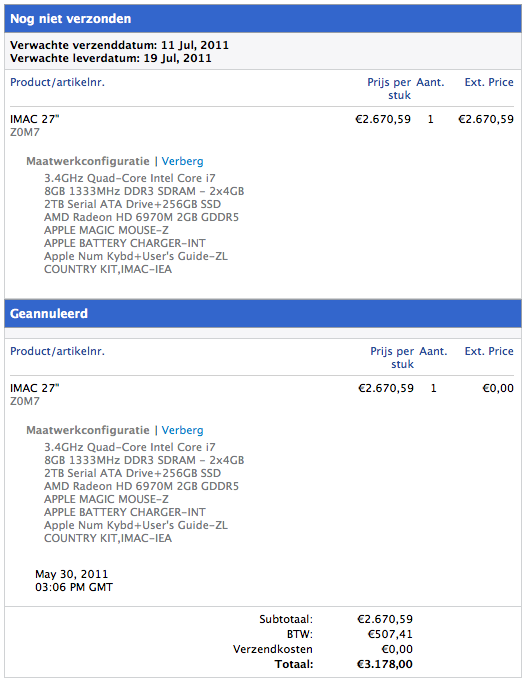The image size is (525, 681).
Task: Click the €0,00 extended price of cancelled item
Action: 498,388
